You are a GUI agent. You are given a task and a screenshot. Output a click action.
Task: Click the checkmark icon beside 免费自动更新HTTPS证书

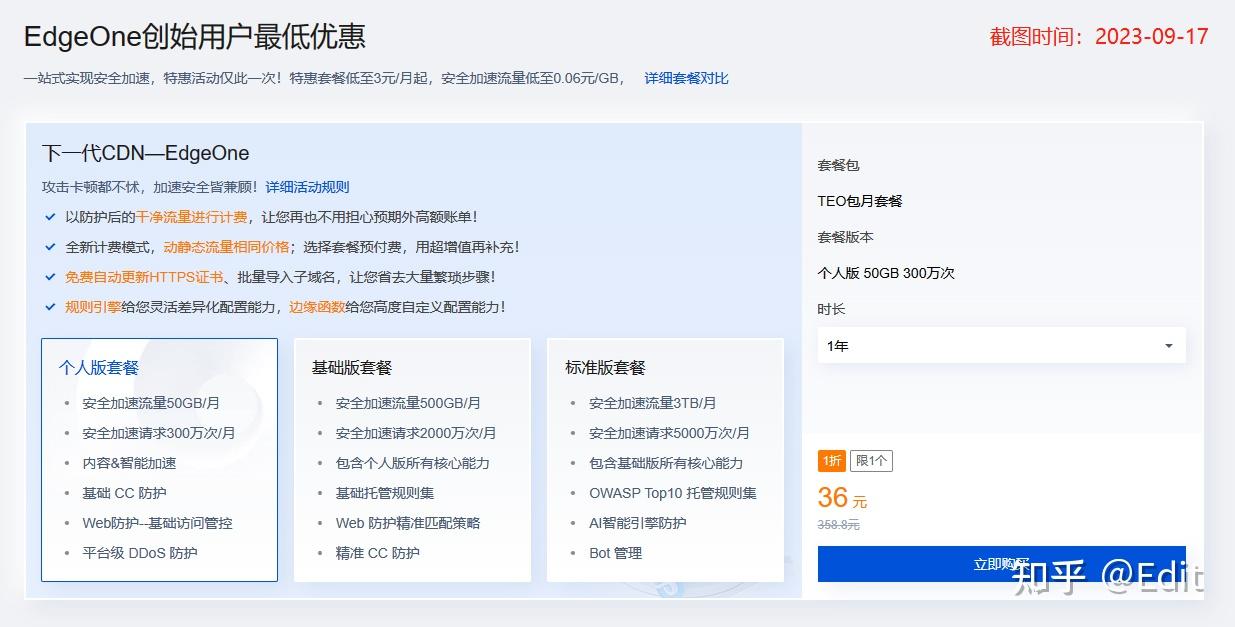(49, 277)
